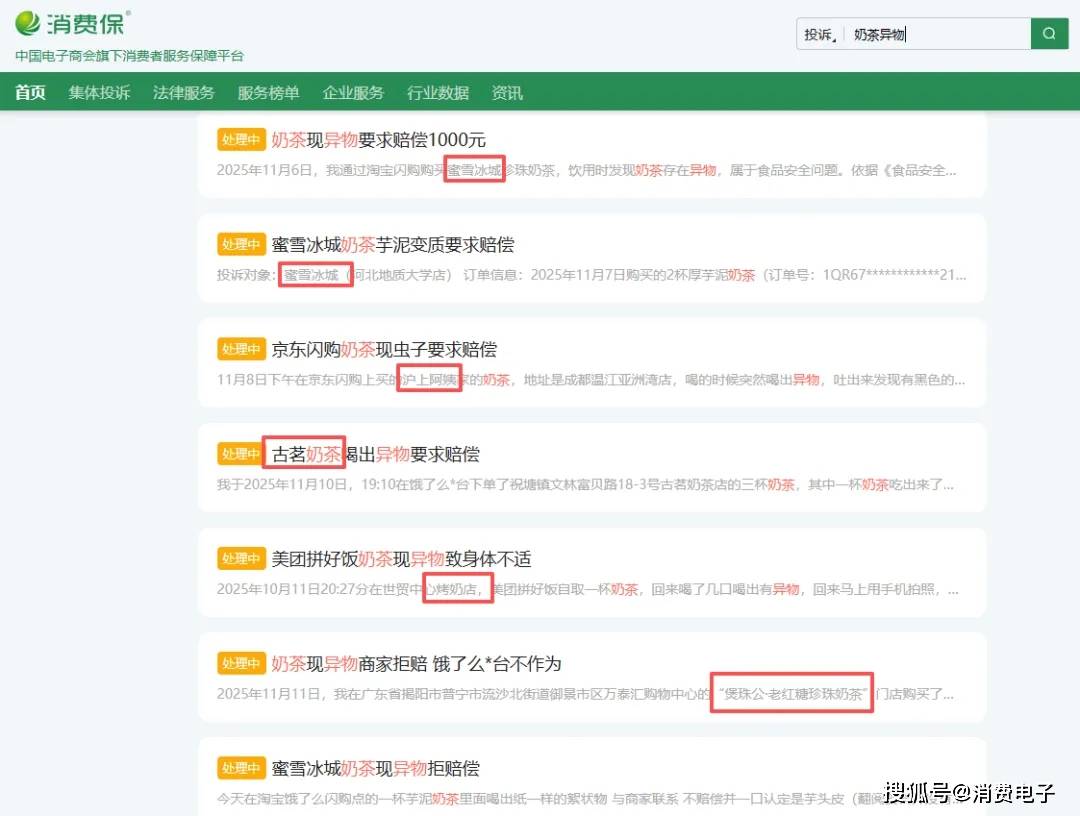Open the 投诉 search type dropdown

[x=821, y=35]
